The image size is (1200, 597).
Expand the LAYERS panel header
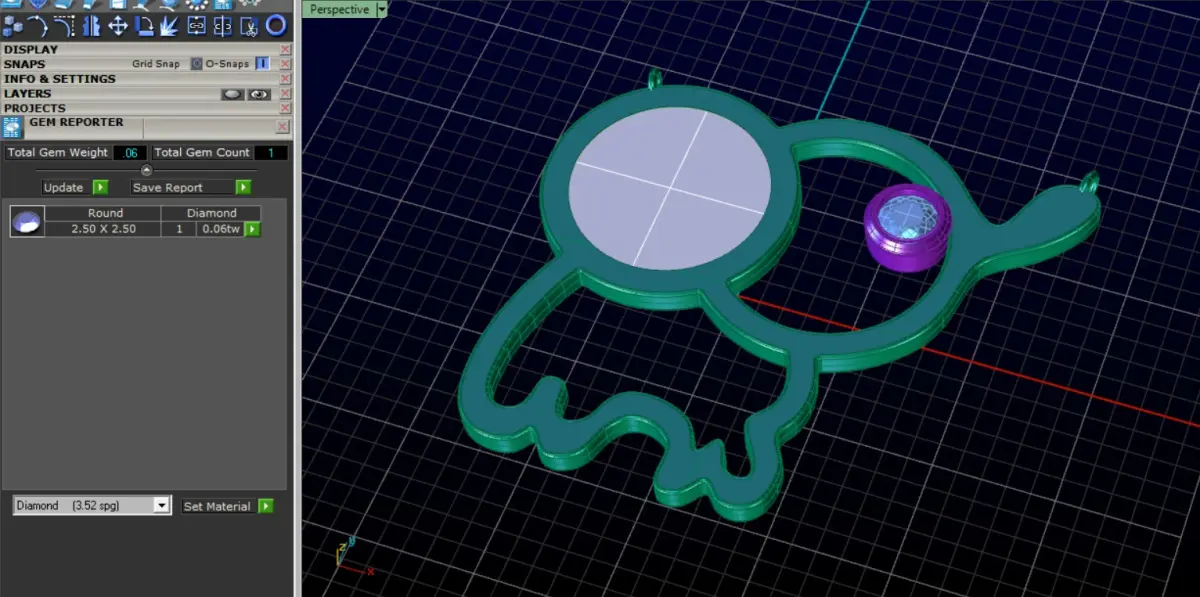click(28, 93)
